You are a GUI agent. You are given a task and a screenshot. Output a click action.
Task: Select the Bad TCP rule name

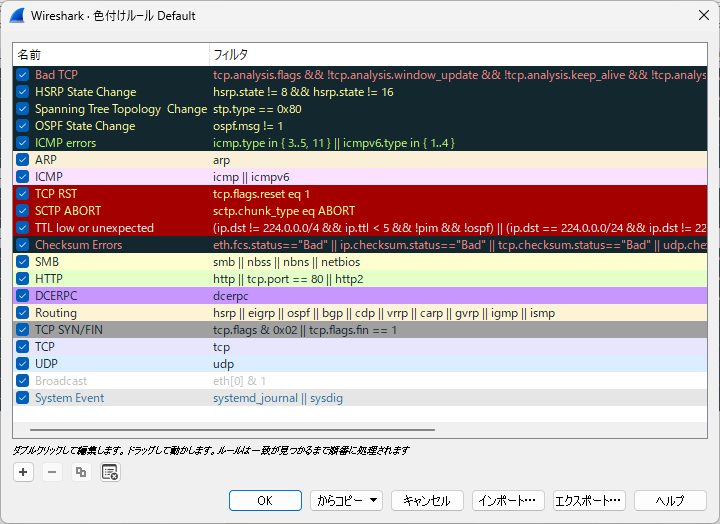coord(56,75)
